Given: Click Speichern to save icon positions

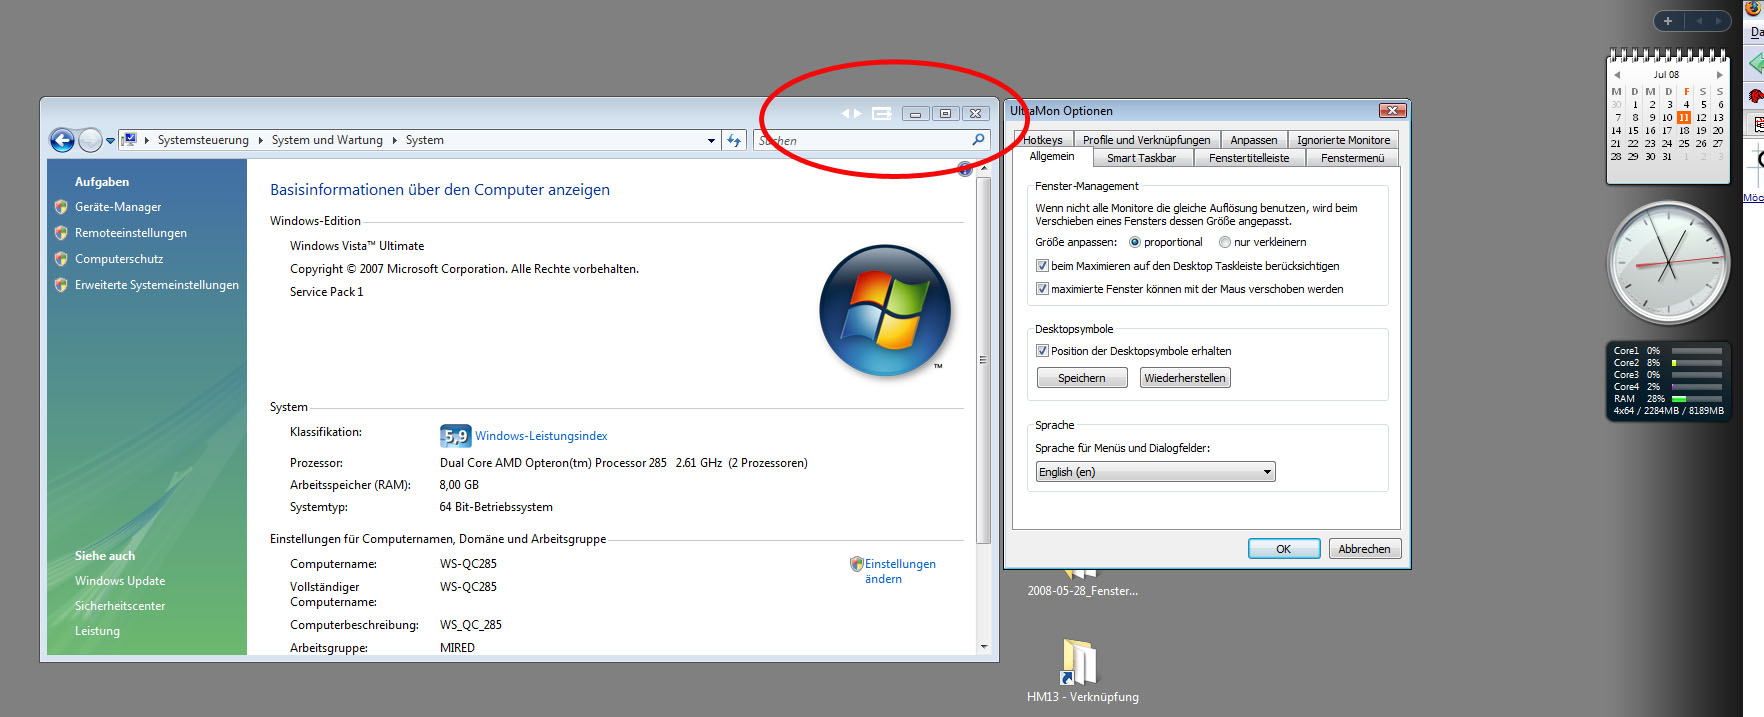Looking at the screenshot, I should click(1082, 378).
